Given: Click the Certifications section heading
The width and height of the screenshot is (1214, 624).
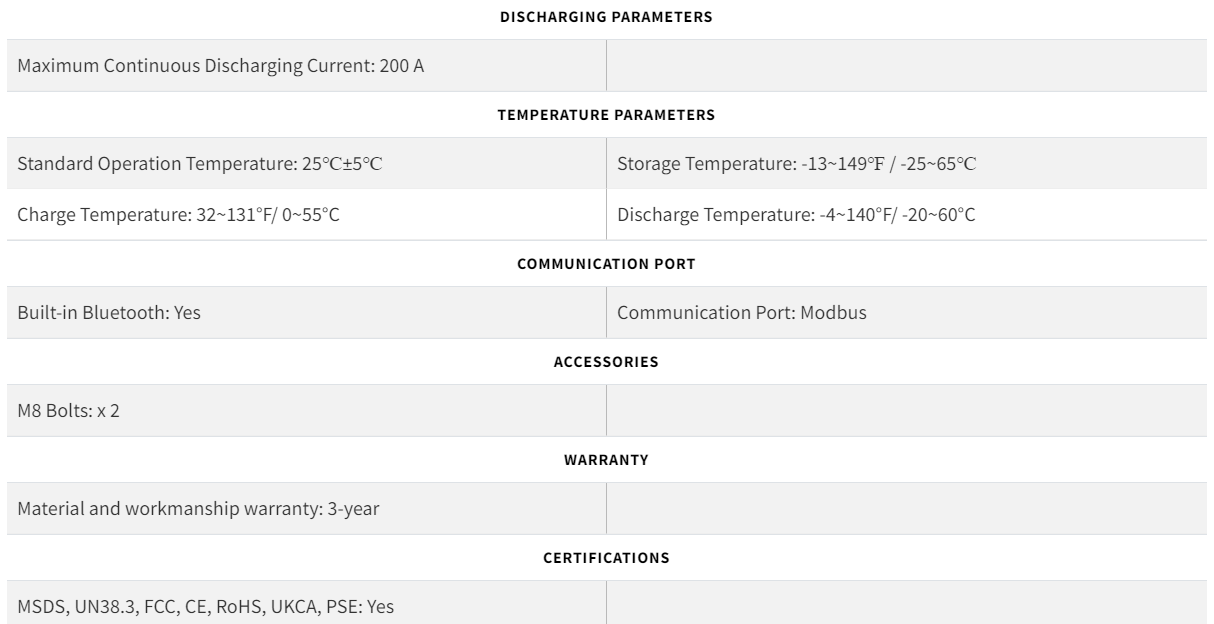Looking at the screenshot, I should click(x=606, y=558).
